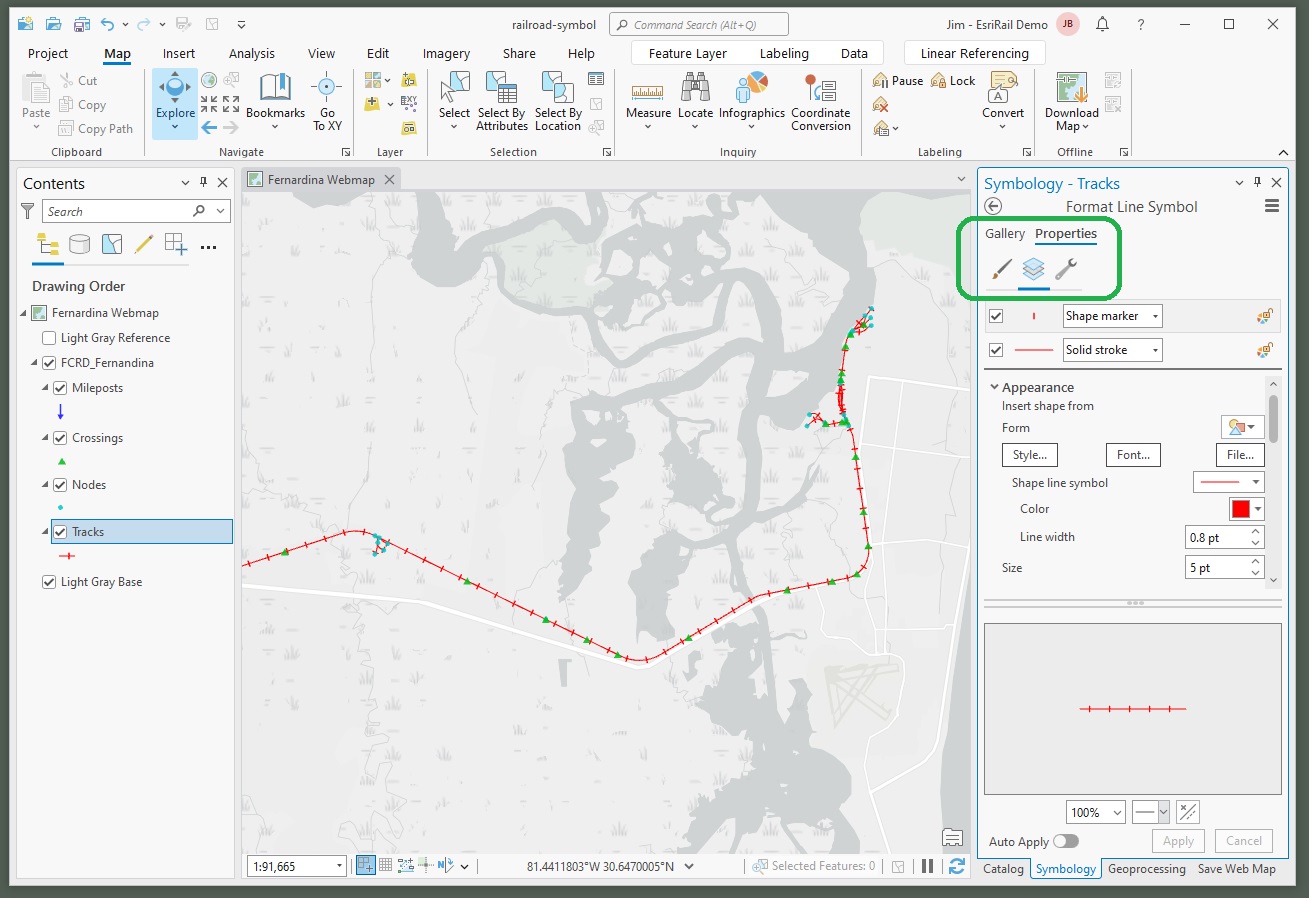Open the Solid stroke type dropdown

click(1154, 349)
